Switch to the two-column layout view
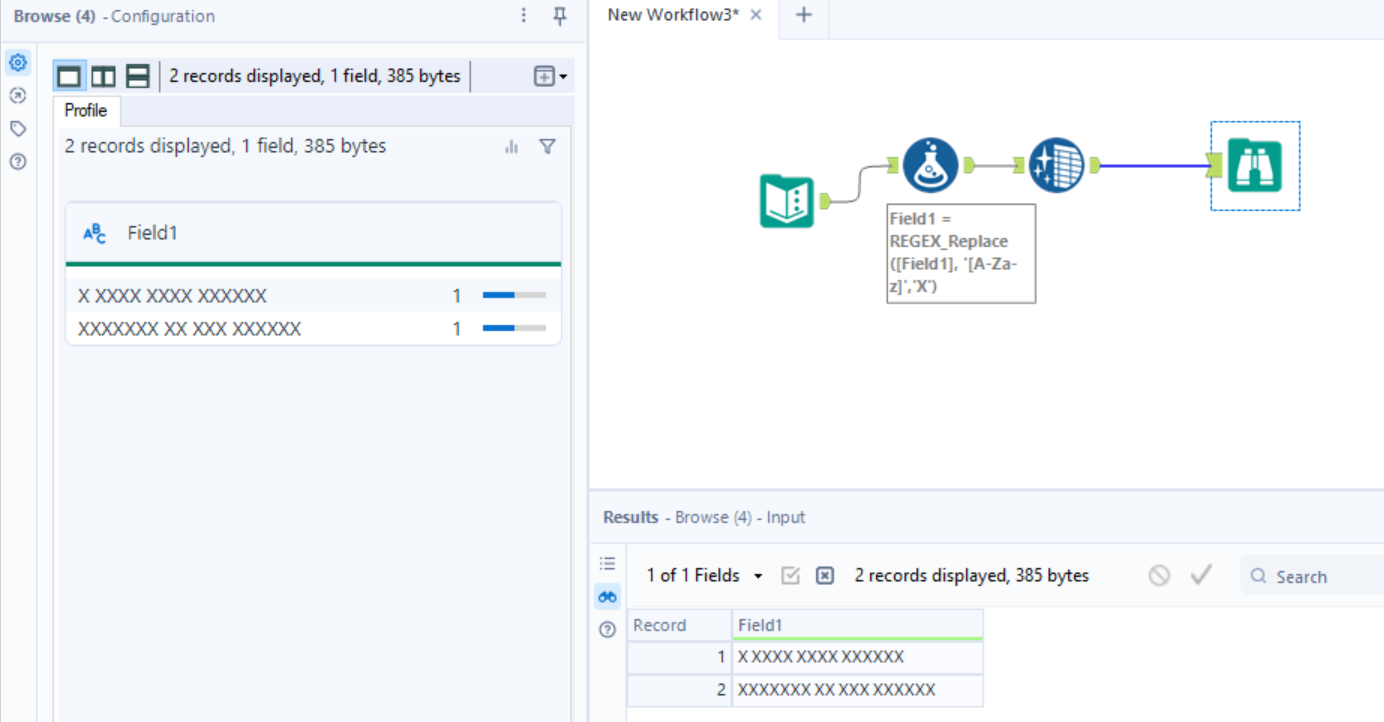Image resolution: width=1384 pixels, height=722 pixels. pyautogui.click(x=102, y=75)
